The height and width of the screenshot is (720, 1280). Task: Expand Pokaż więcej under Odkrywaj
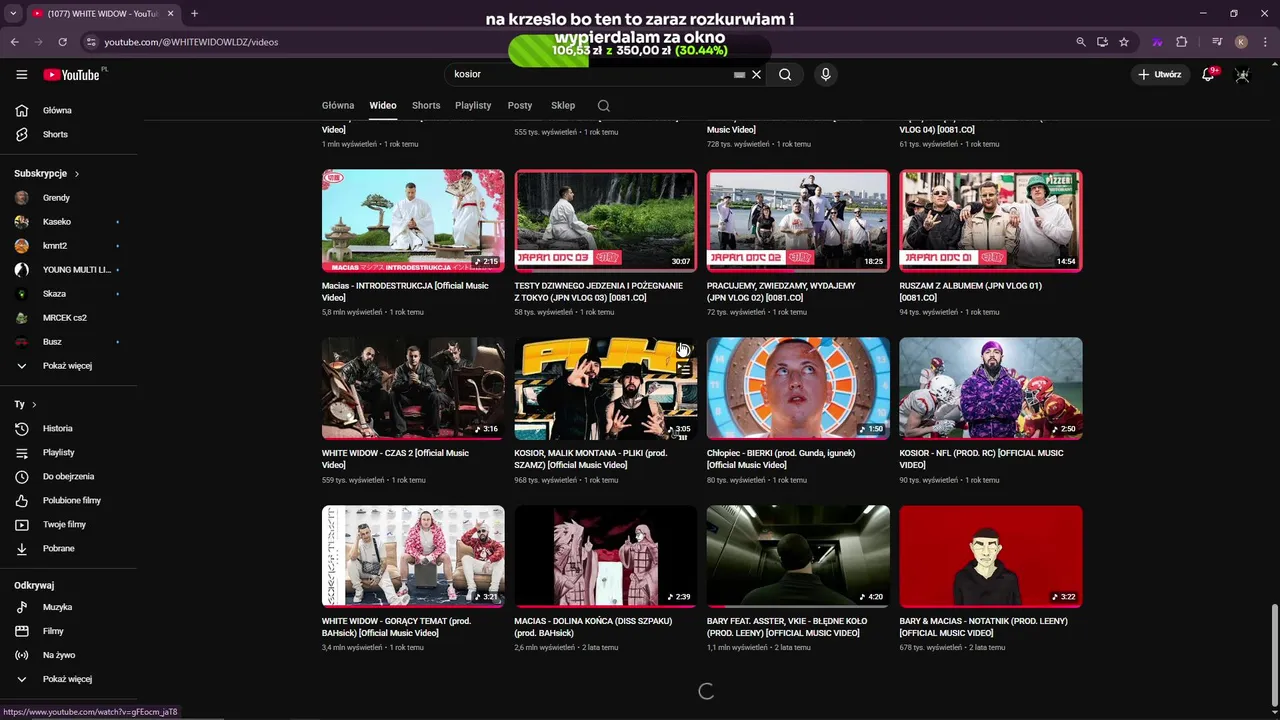tap(69, 679)
